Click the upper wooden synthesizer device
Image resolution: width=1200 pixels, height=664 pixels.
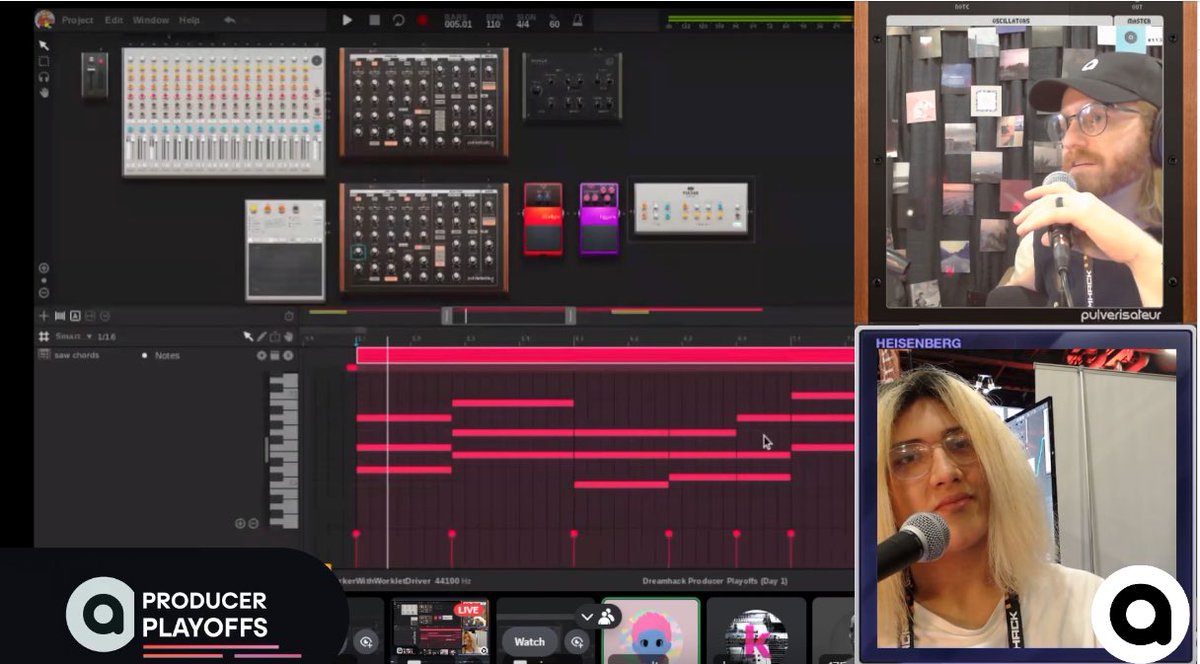[x=423, y=103]
